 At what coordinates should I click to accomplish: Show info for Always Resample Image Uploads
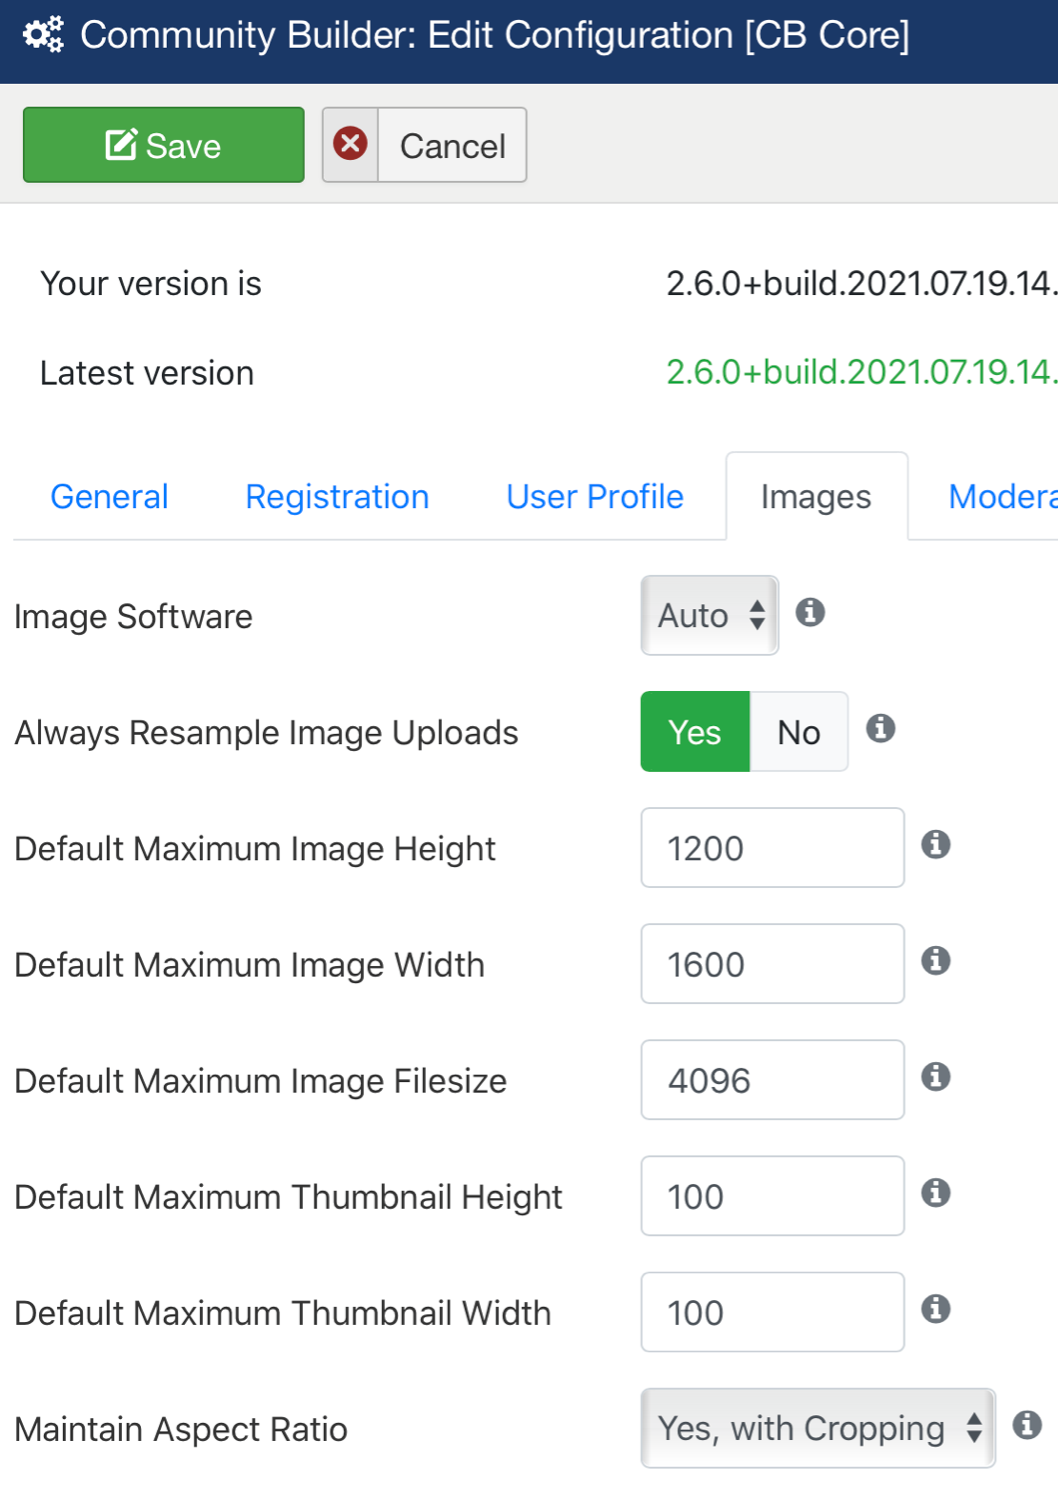coord(880,728)
